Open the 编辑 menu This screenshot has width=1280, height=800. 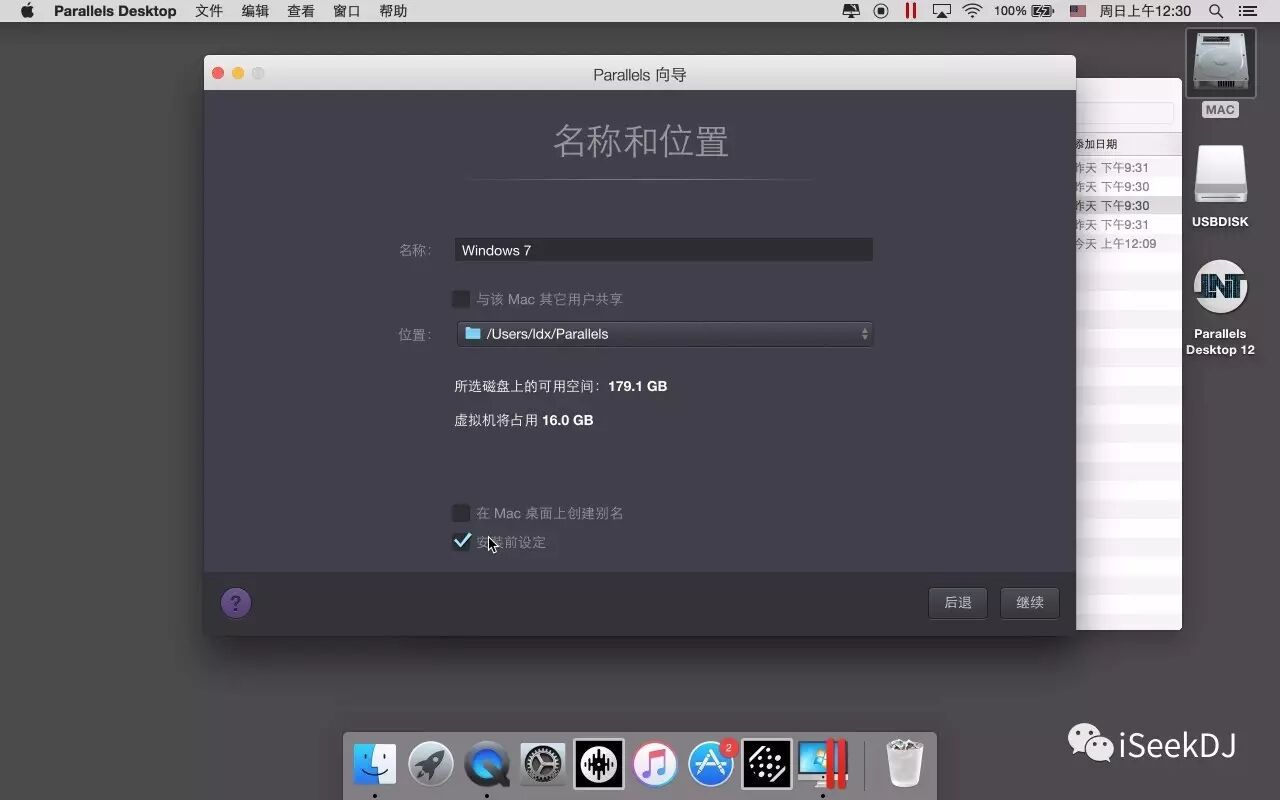click(x=255, y=11)
